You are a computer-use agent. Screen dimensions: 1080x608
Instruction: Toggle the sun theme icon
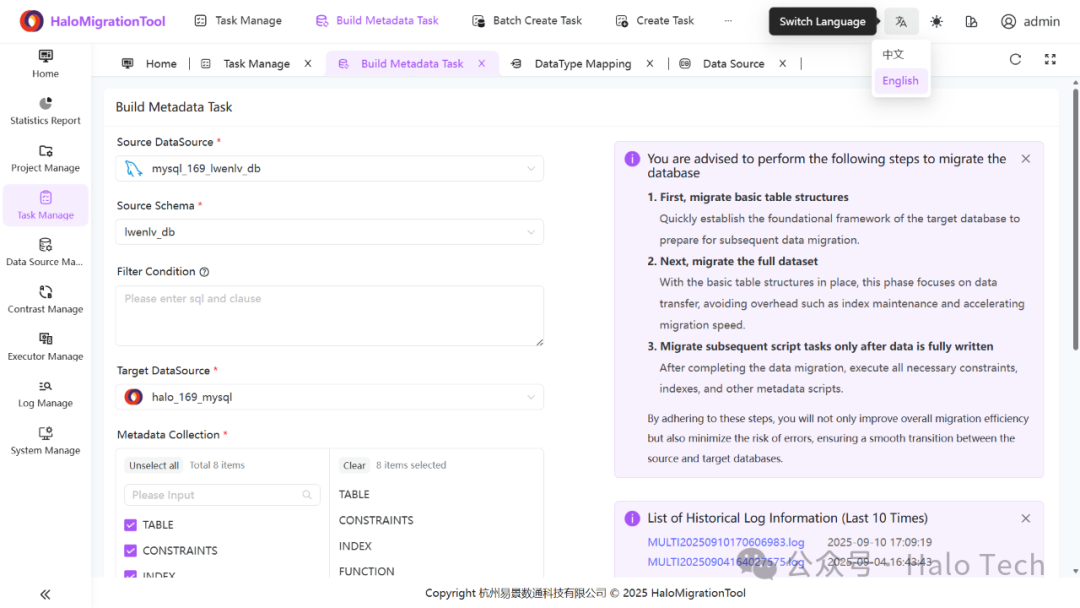click(x=936, y=21)
